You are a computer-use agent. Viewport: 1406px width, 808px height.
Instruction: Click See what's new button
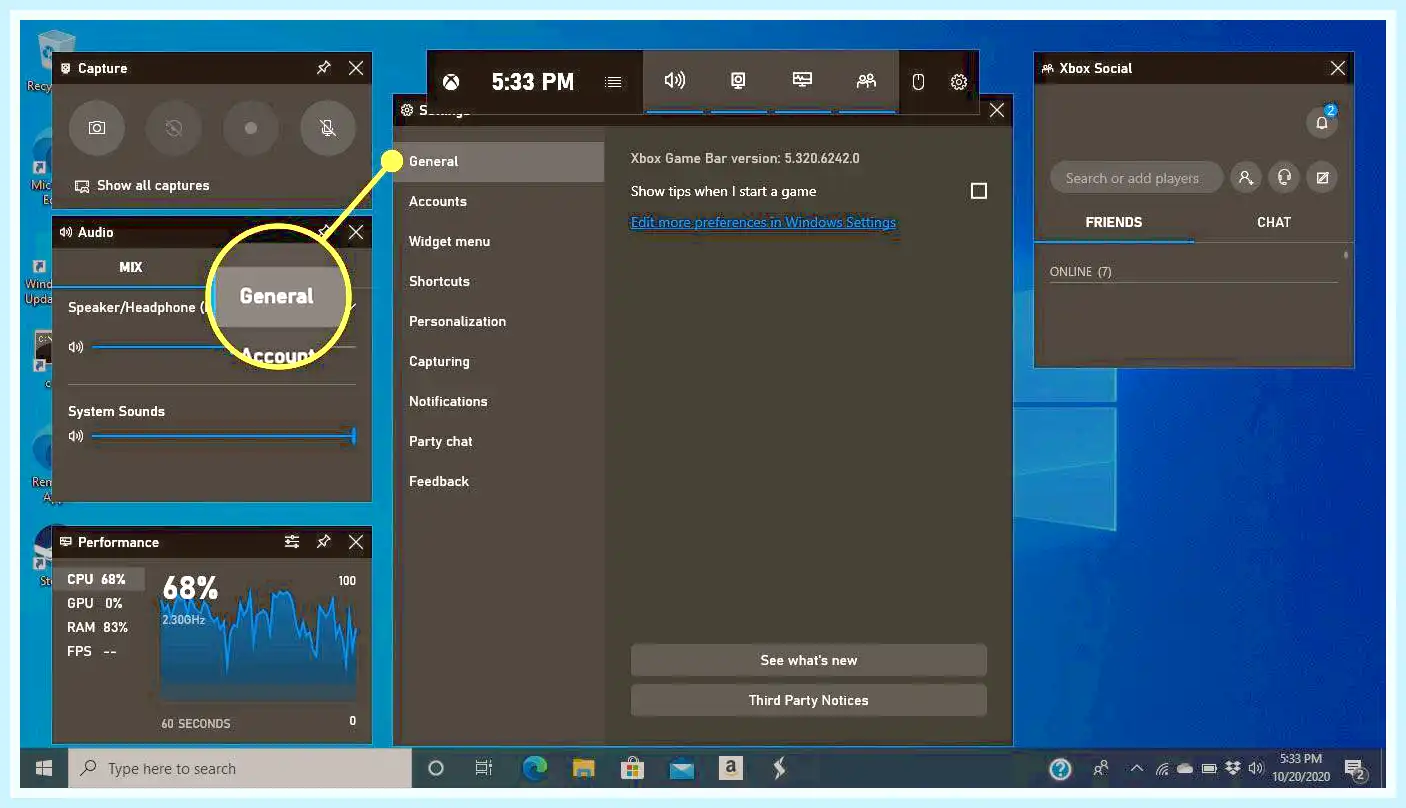[808, 660]
